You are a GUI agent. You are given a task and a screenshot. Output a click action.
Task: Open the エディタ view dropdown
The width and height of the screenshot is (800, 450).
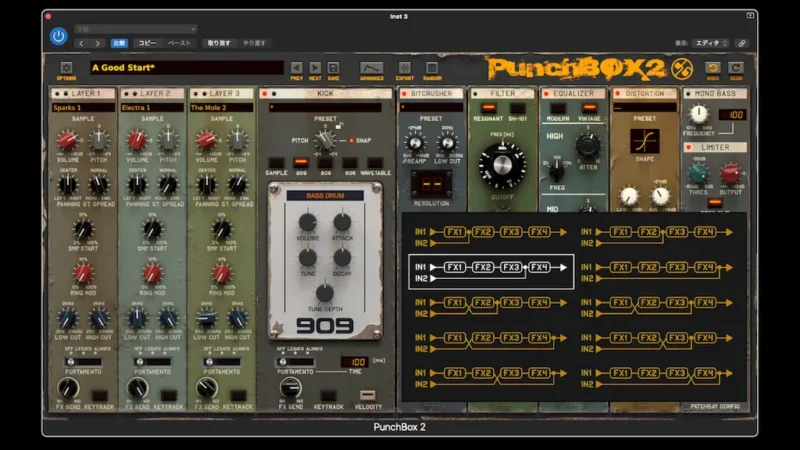[711, 43]
